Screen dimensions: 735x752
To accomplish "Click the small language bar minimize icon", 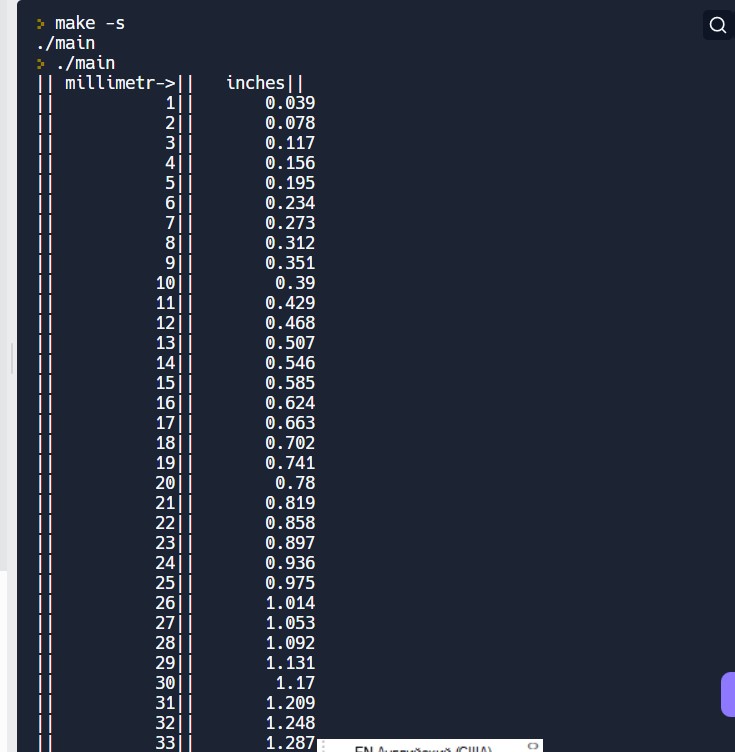I will click(x=533, y=745).
